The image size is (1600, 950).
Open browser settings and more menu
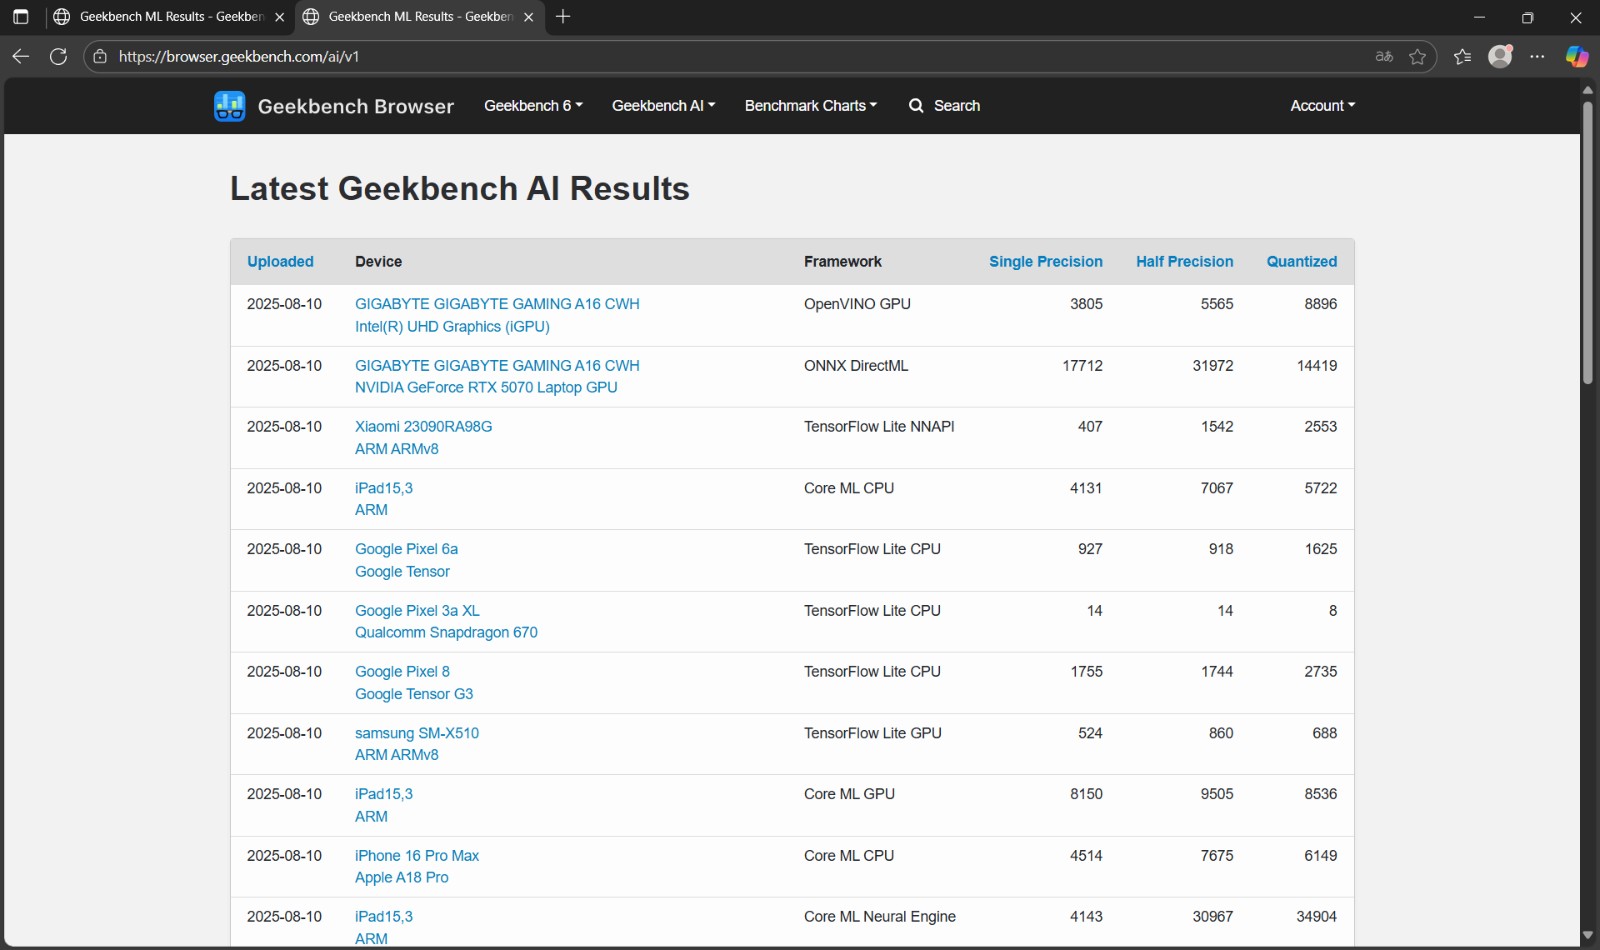(x=1537, y=56)
